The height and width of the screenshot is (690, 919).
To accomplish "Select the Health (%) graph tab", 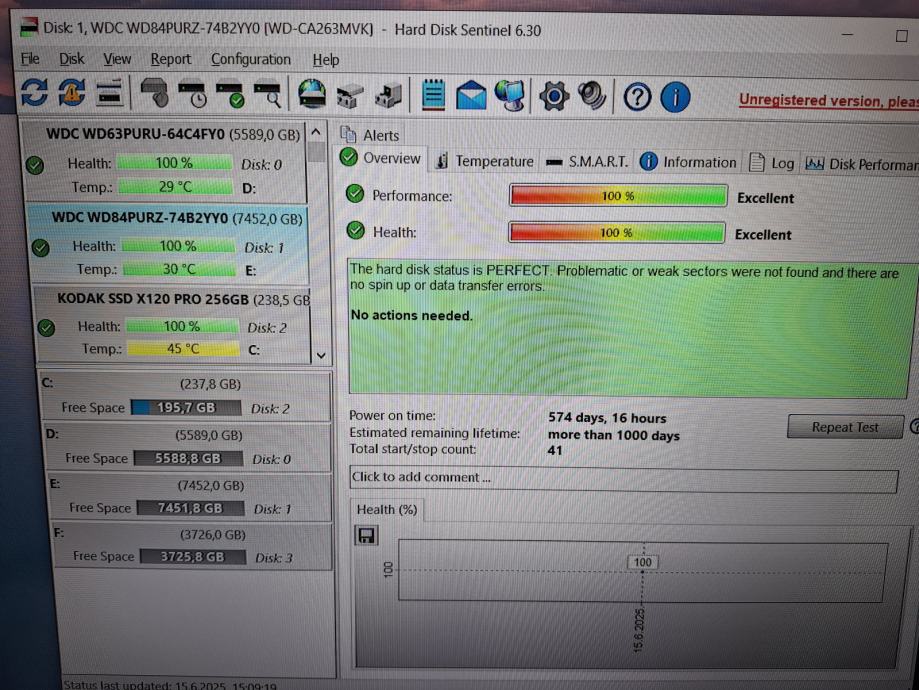I will [387, 509].
